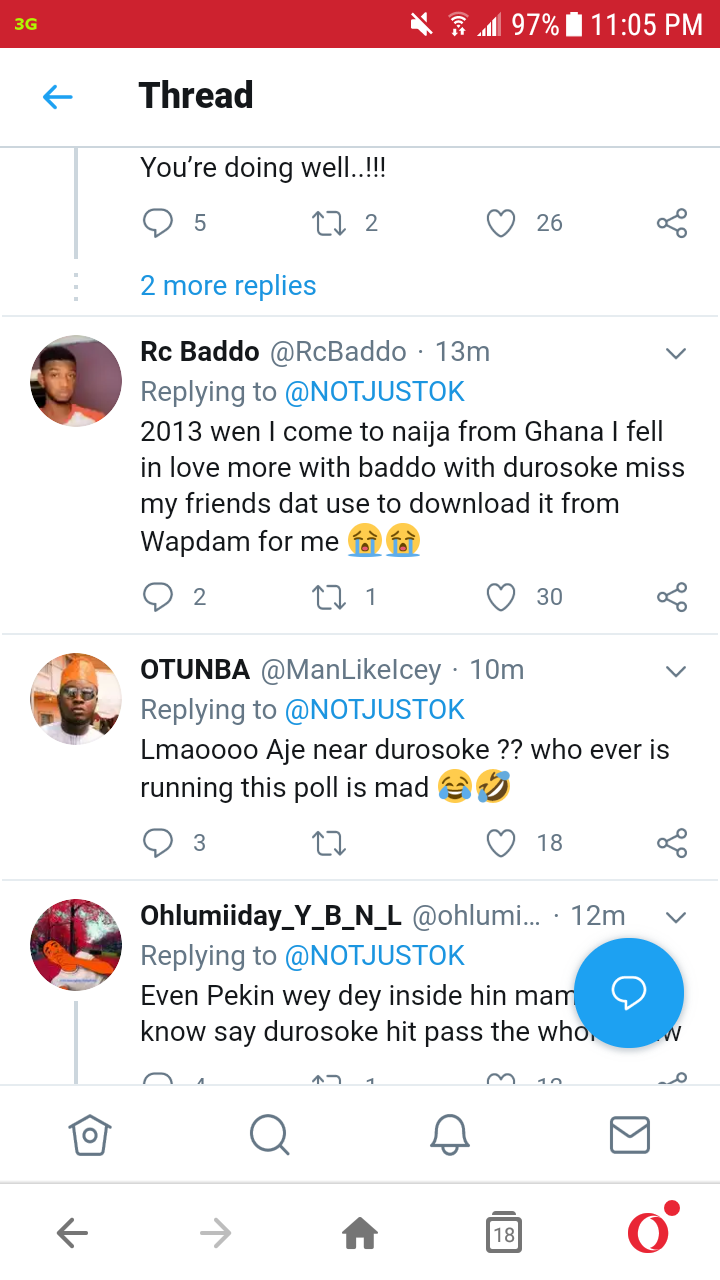This screenshot has width=720, height=1280.
Task: Open the compose reply floating button
Action: (629, 993)
